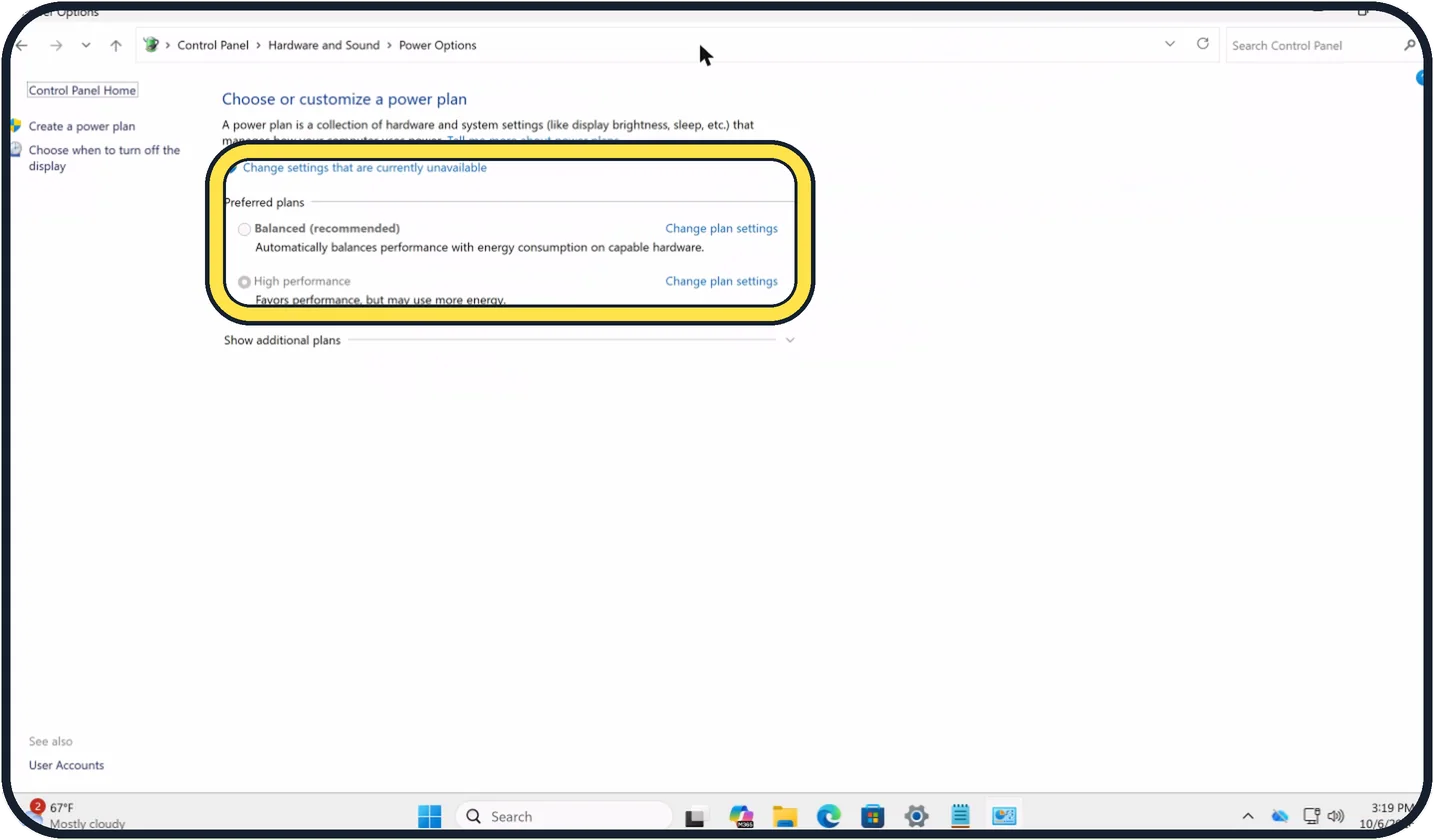Open the network status tray icon
This screenshot has height=840, width=1434.
[x=1312, y=816]
